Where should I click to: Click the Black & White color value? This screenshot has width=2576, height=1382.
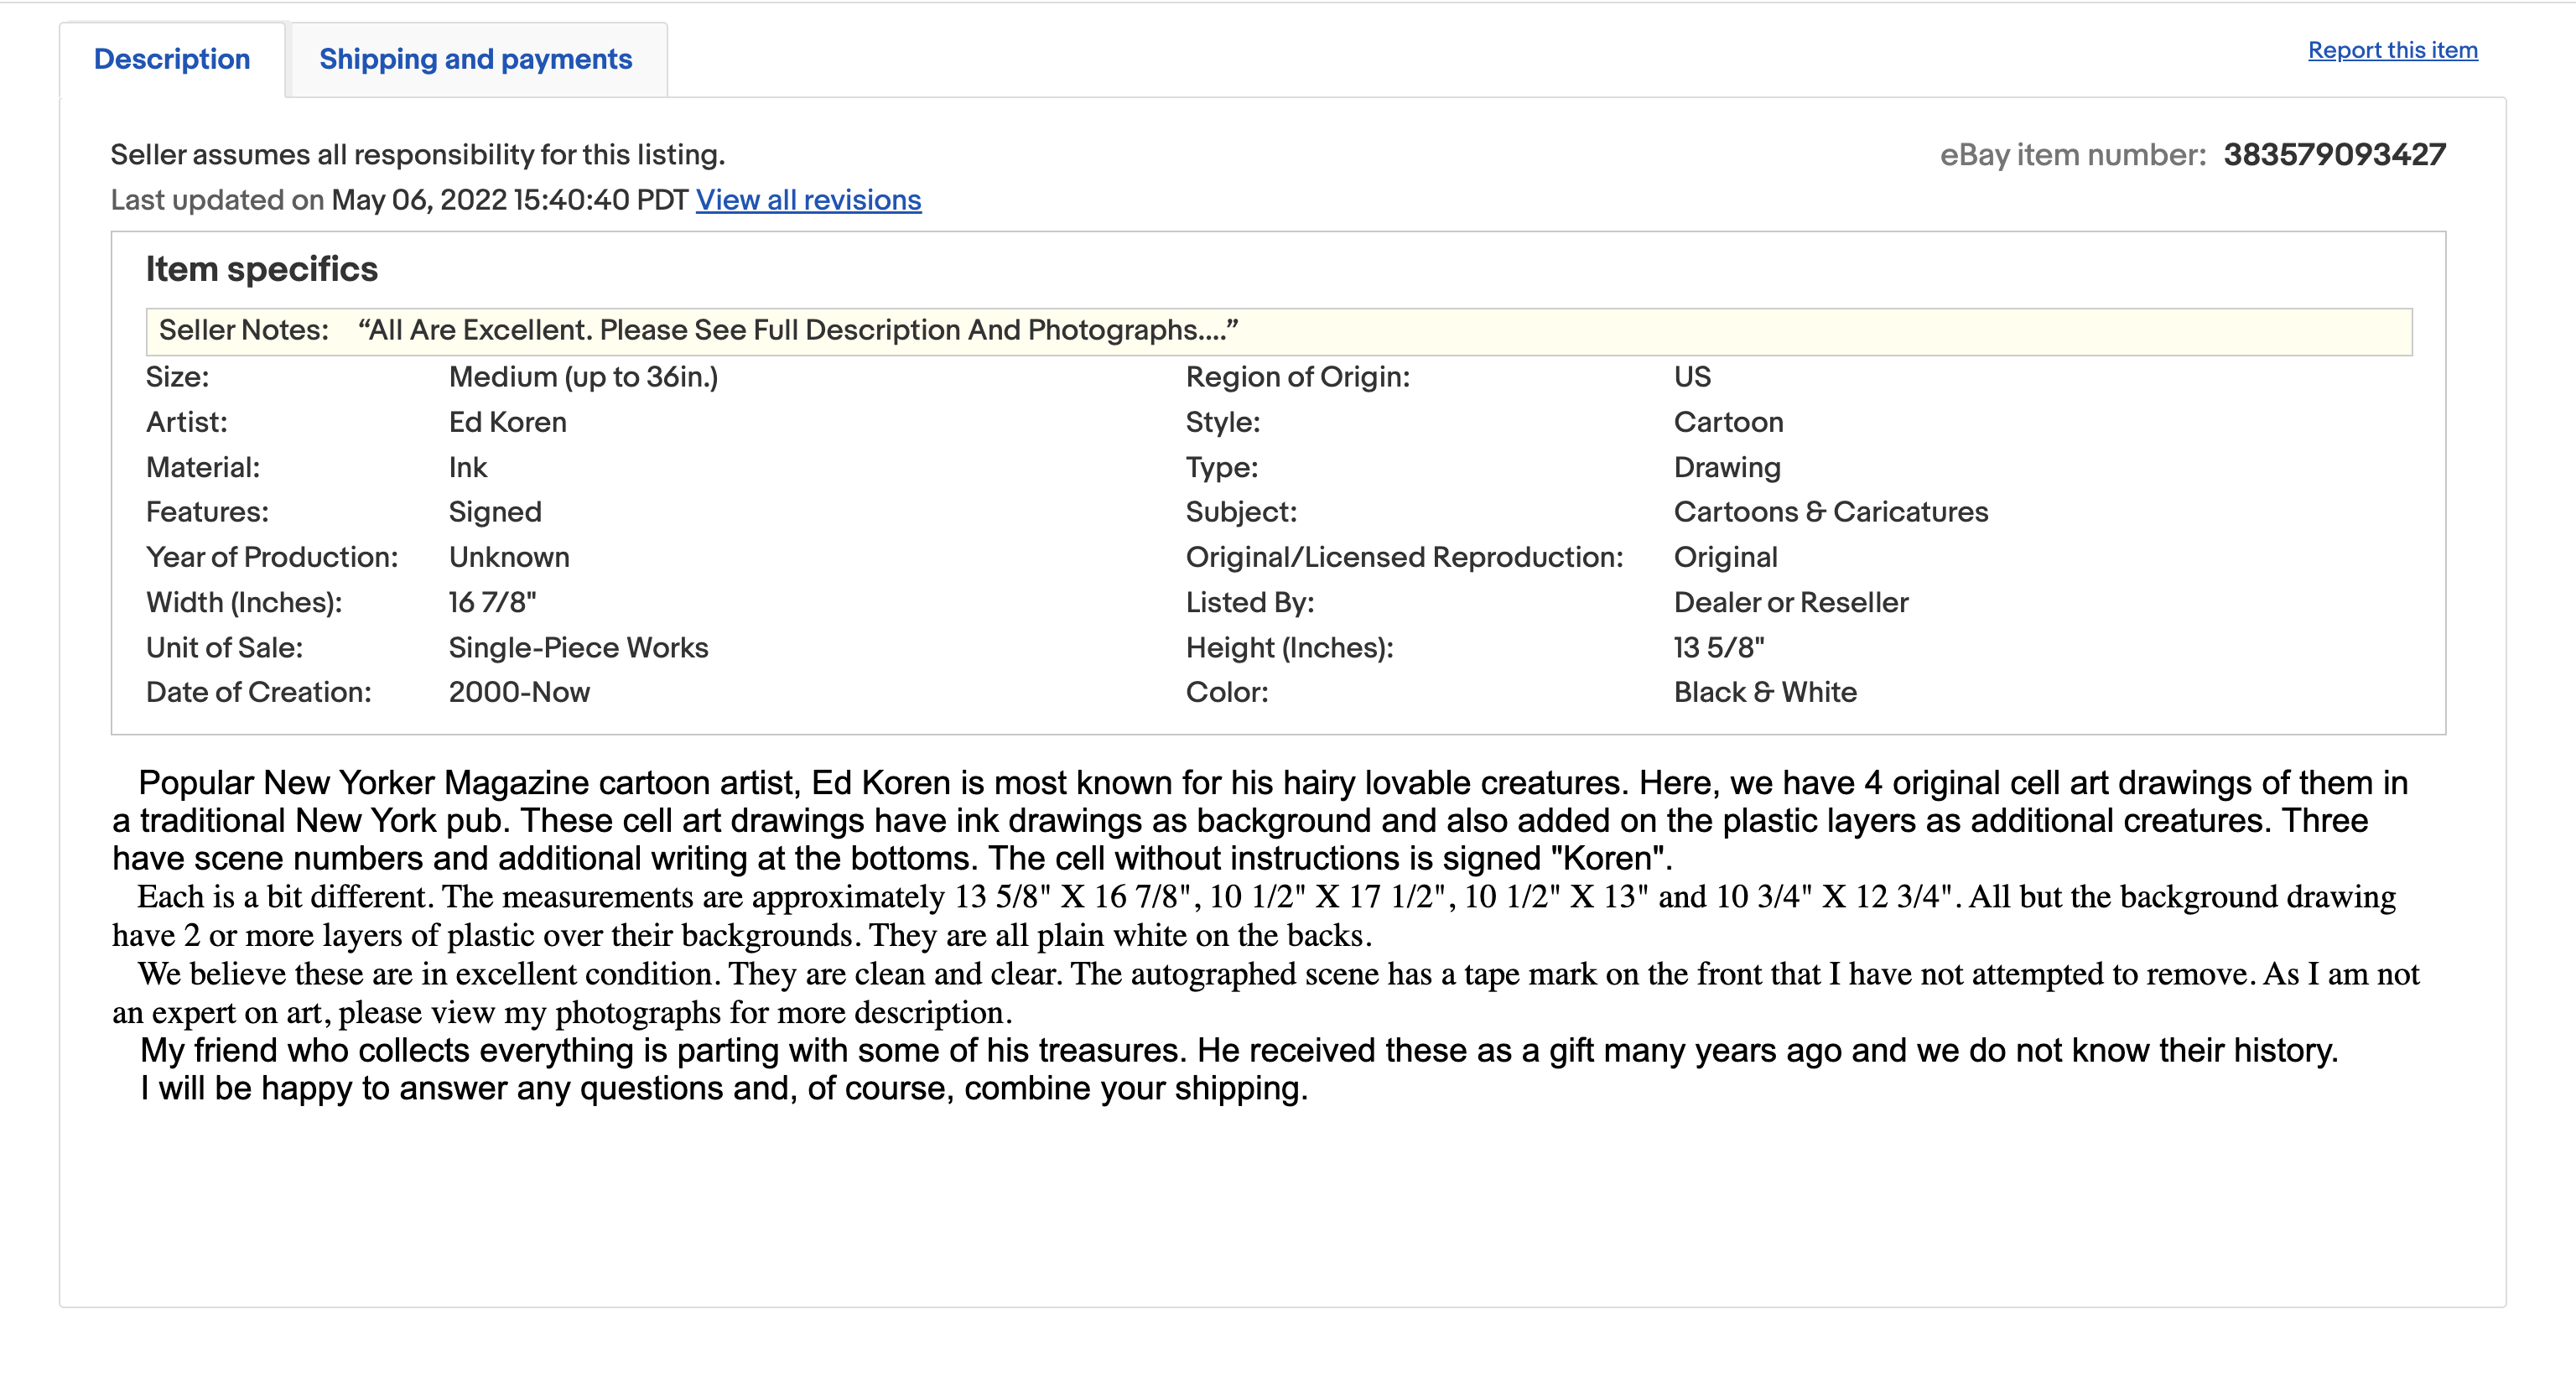[1764, 692]
